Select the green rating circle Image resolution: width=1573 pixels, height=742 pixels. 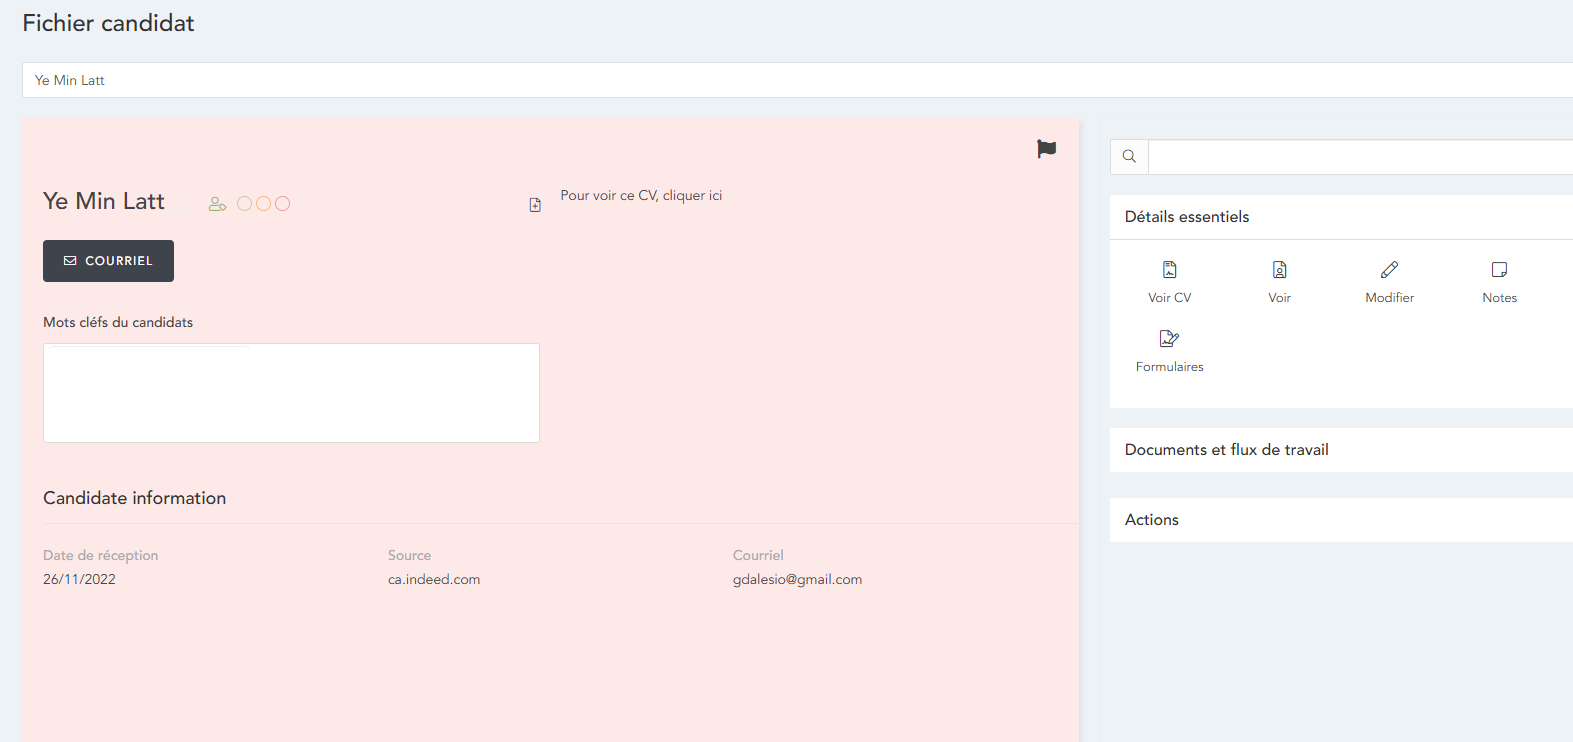tap(244, 204)
